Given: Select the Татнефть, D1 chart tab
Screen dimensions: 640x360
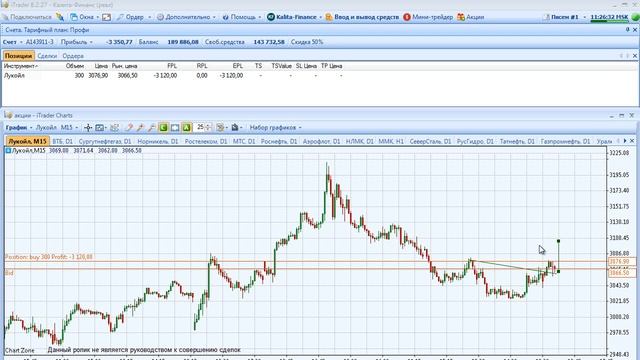Looking at the screenshot, I should coord(517,141).
